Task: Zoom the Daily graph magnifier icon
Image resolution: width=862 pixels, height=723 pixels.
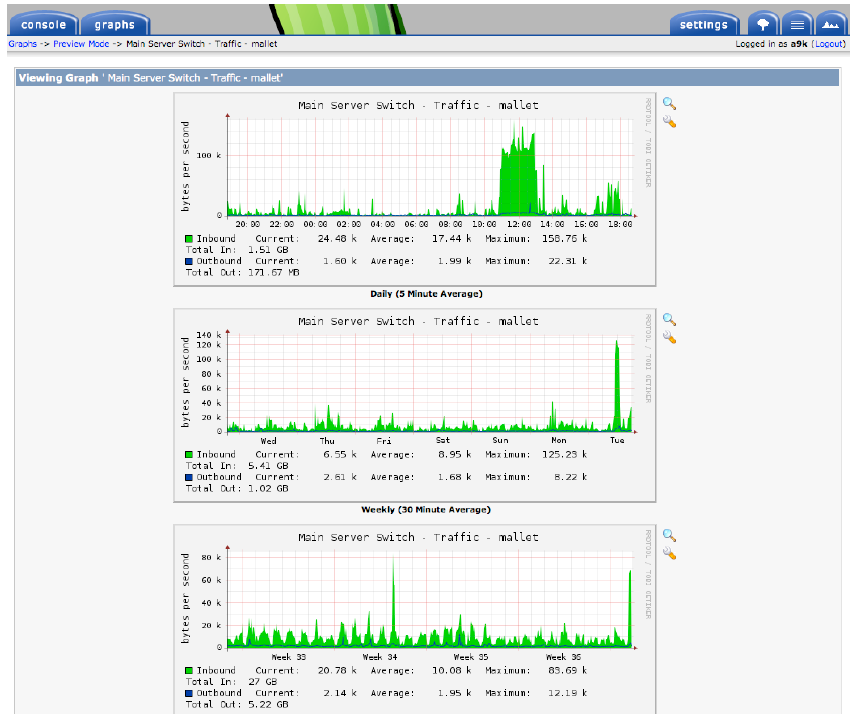Action: click(x=669, y=103)
